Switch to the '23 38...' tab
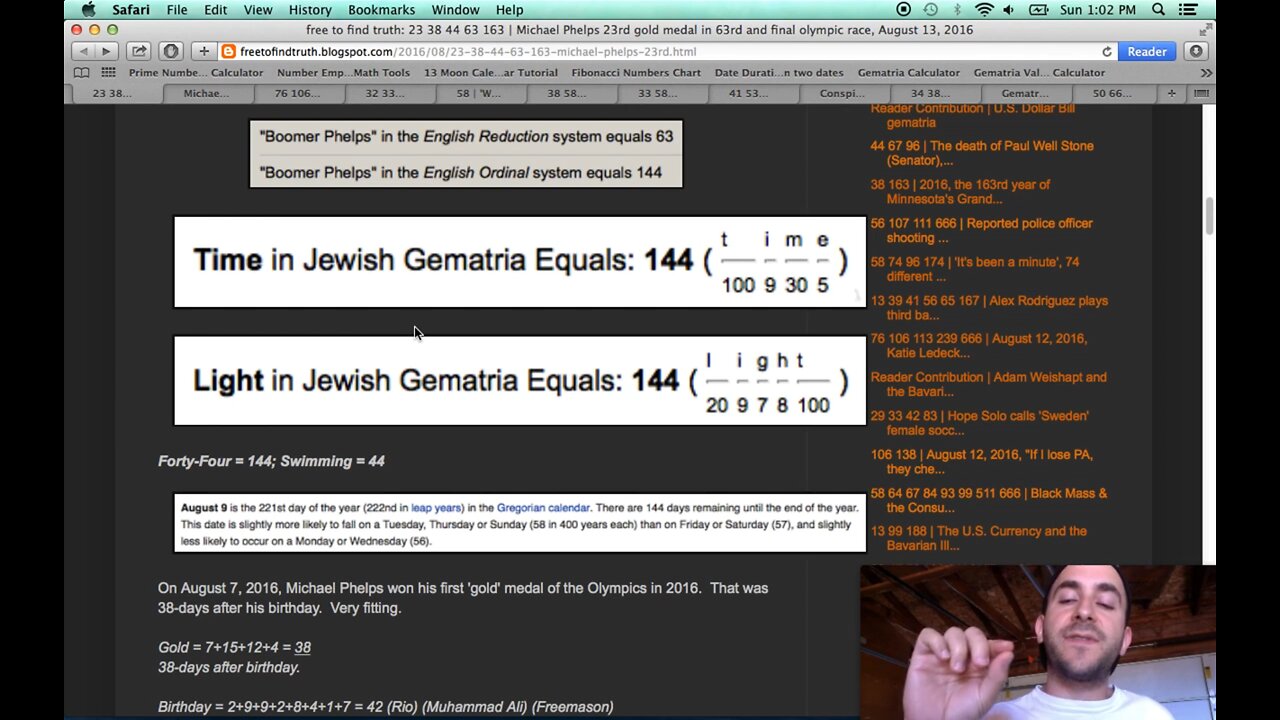 coord(111,93)
